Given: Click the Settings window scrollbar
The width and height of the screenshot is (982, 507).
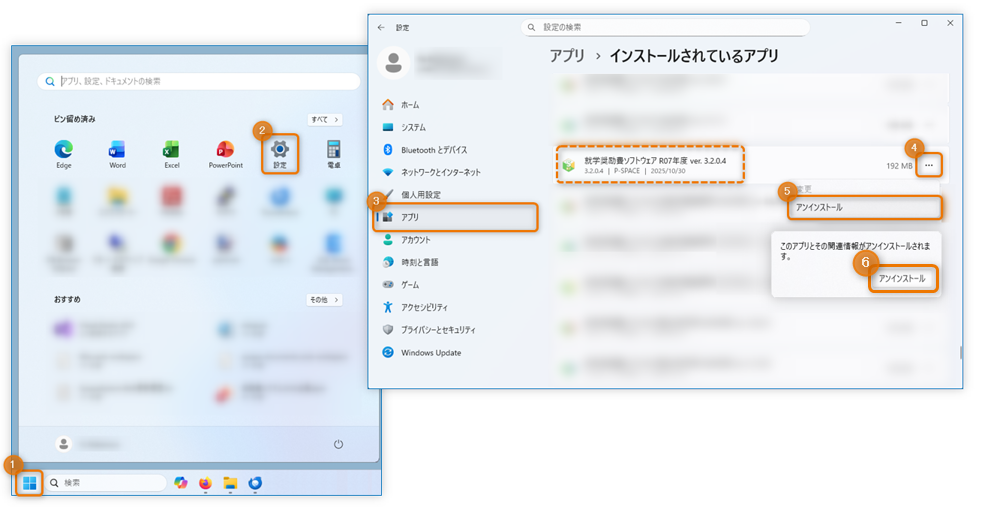Looking at the screenshot, I should tap(960, 352).
